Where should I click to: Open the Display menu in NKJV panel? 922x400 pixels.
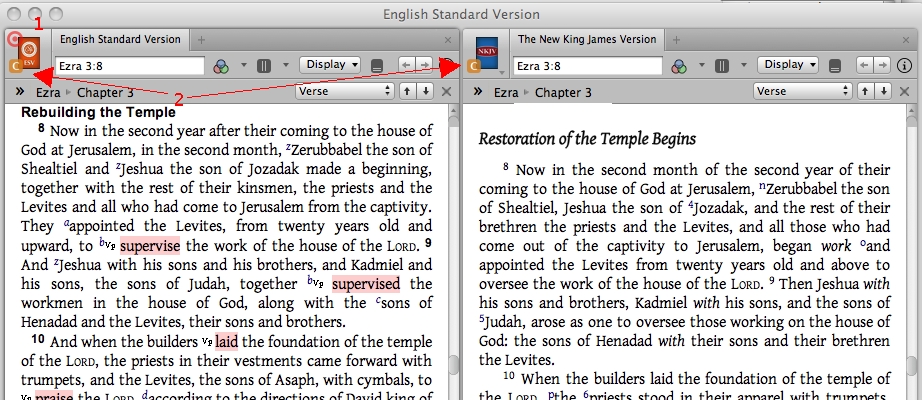click(788, 65)
